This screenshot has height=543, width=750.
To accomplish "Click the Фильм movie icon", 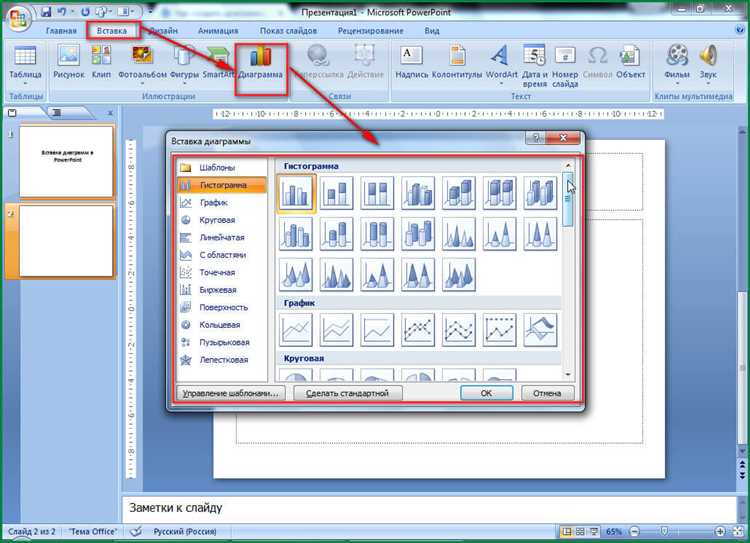I will (x=677, y=55).
